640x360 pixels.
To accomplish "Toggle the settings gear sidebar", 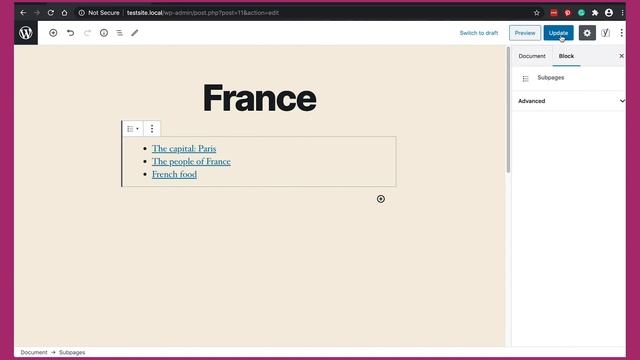I will click(x=587, y=33).
